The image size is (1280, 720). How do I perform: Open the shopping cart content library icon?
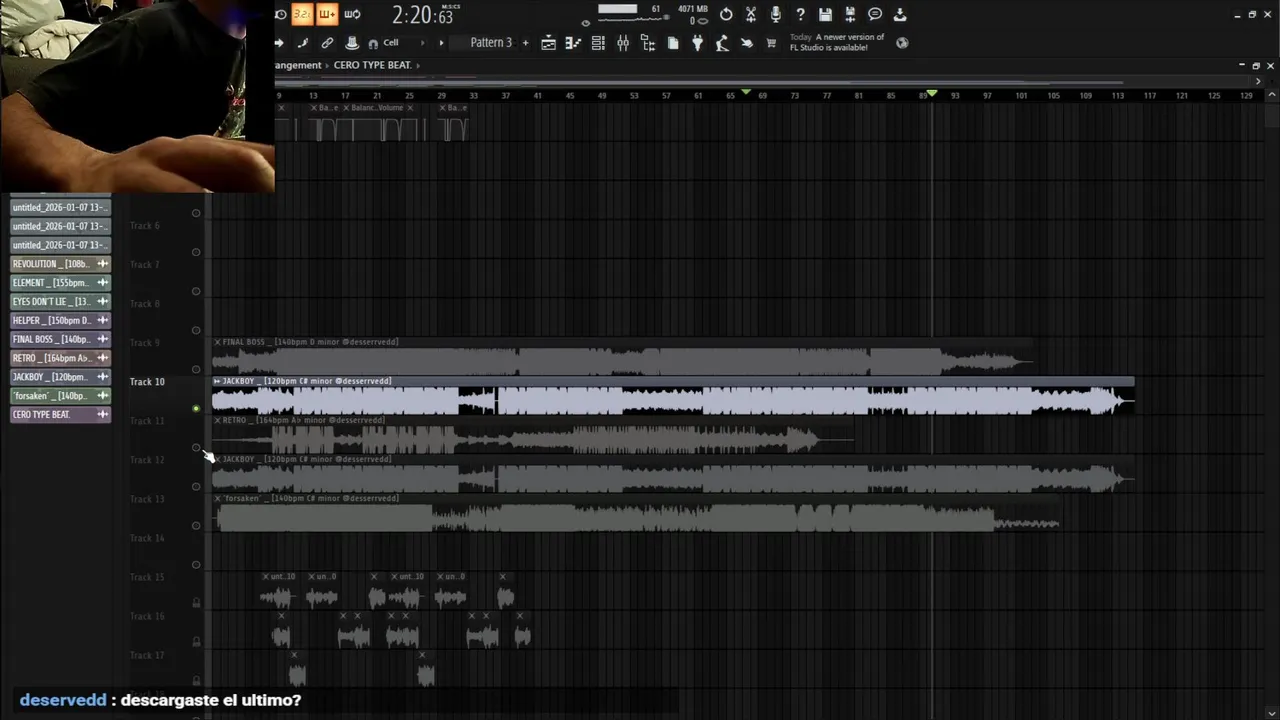771,43
